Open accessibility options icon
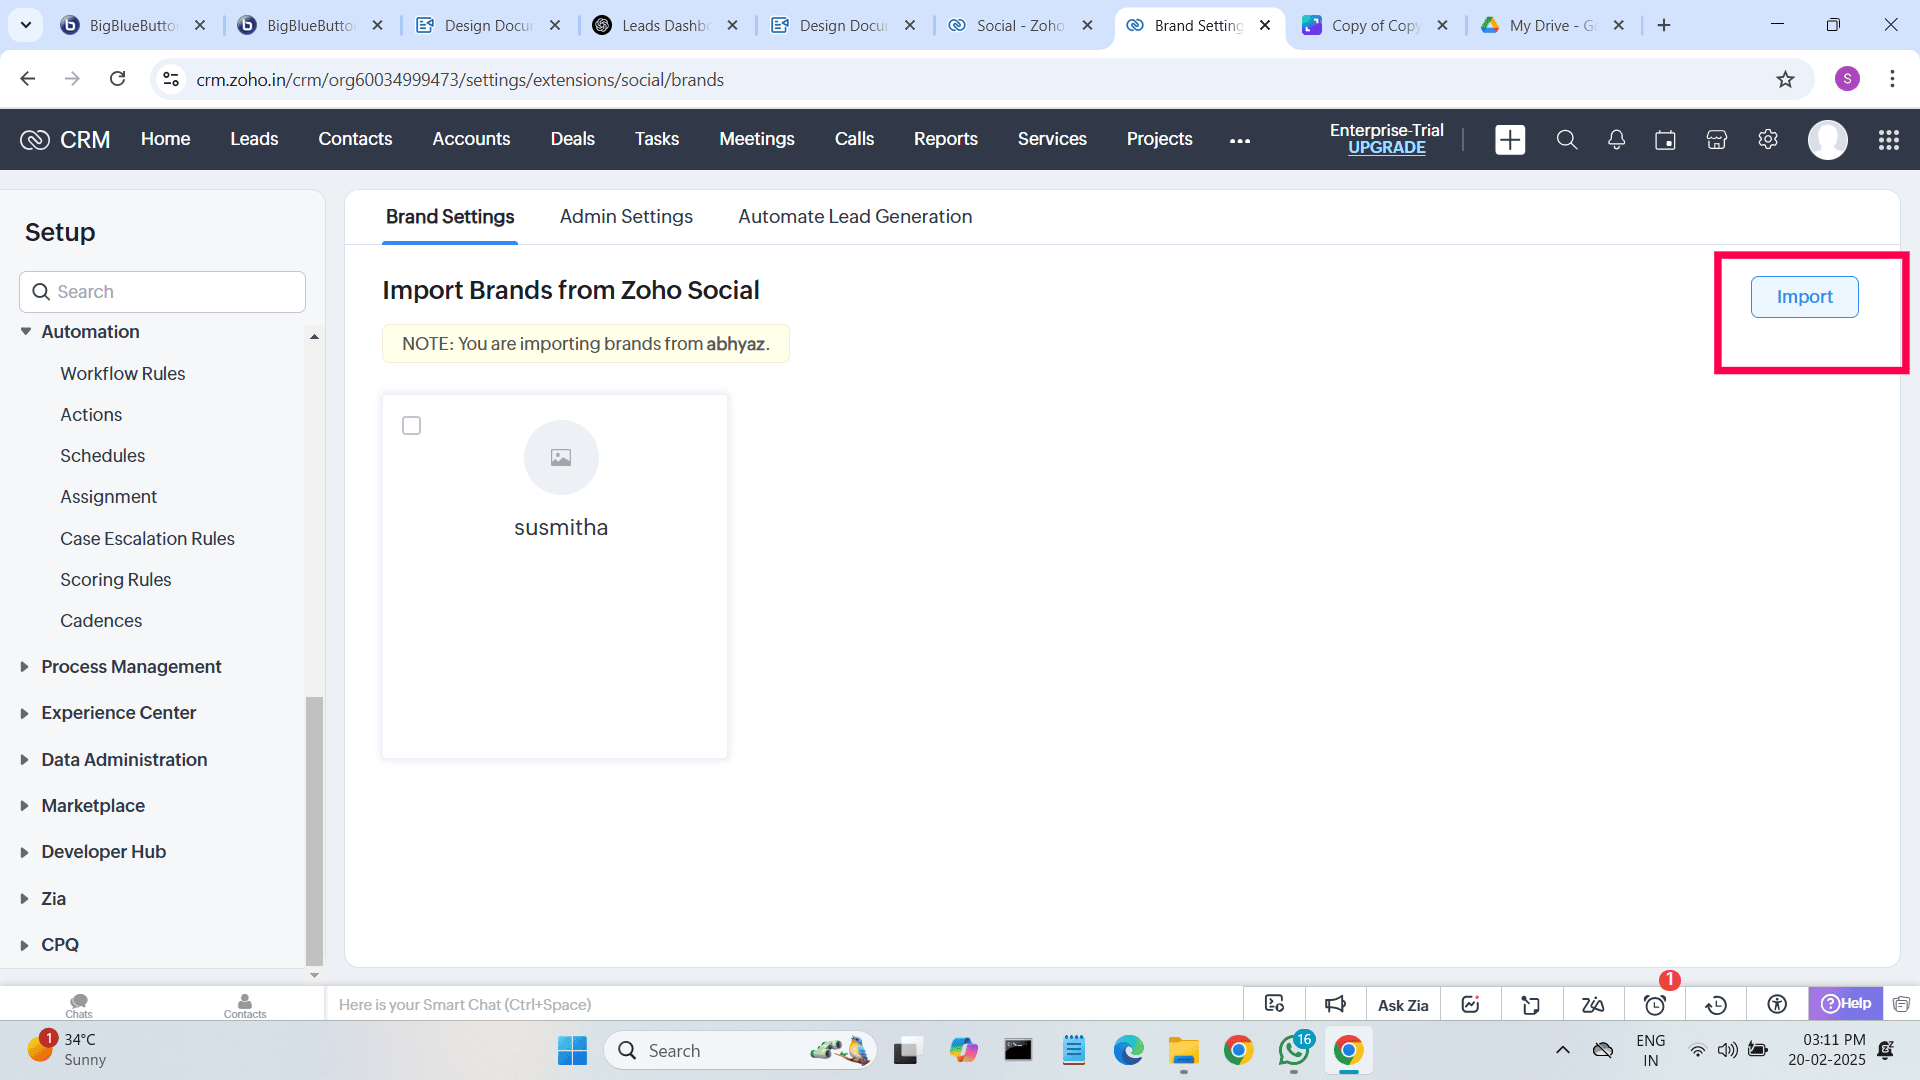 coord(1777,1004)
